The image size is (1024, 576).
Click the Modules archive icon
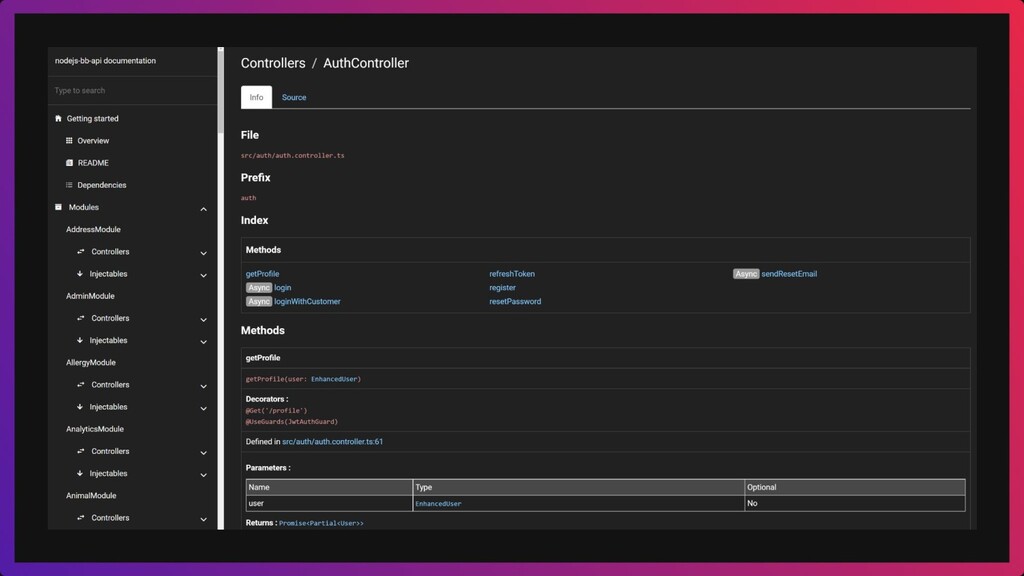(58, 207)
